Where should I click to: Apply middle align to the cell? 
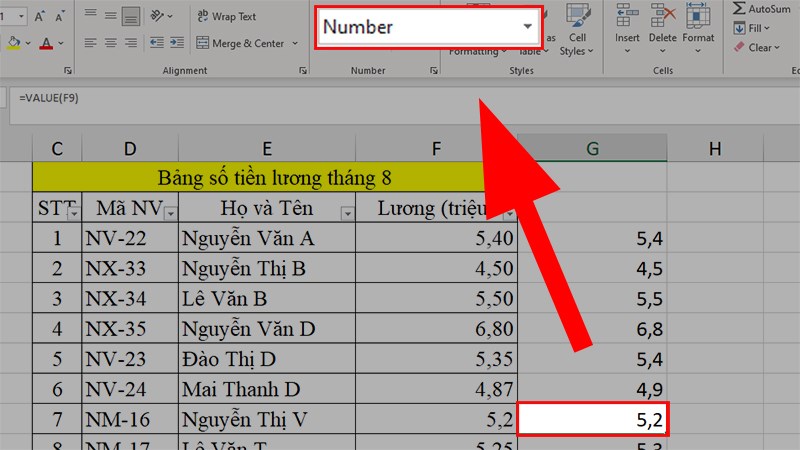pyautogui.click(x=110, y=16)
